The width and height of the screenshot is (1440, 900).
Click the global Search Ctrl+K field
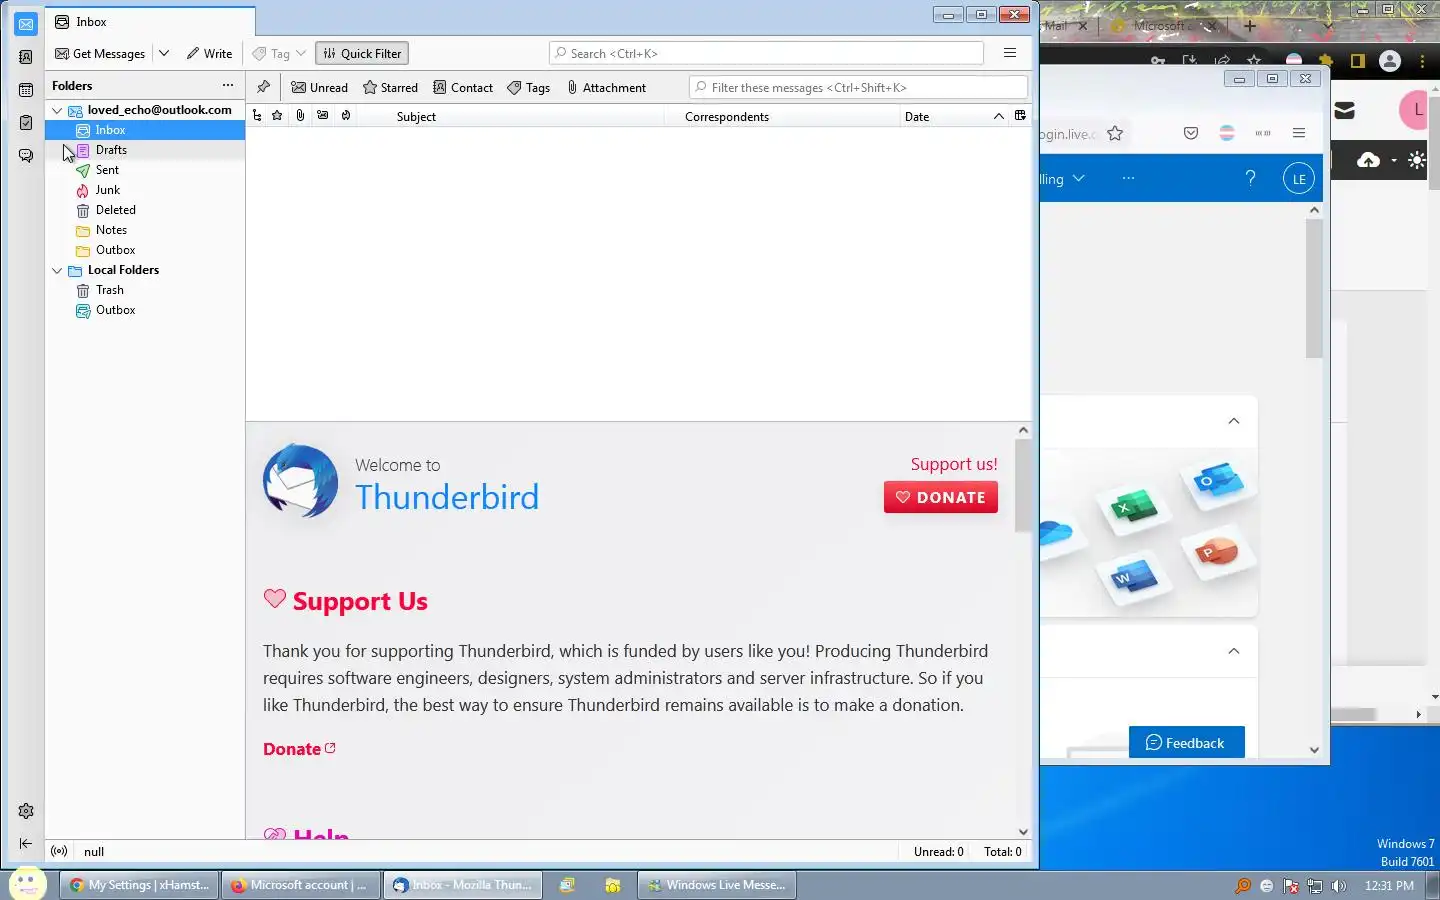766,54
